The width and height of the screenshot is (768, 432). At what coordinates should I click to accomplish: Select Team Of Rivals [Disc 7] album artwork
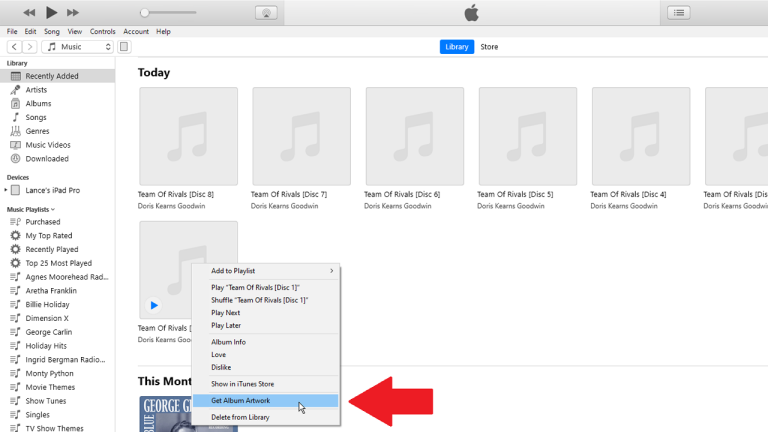point(302,136)
